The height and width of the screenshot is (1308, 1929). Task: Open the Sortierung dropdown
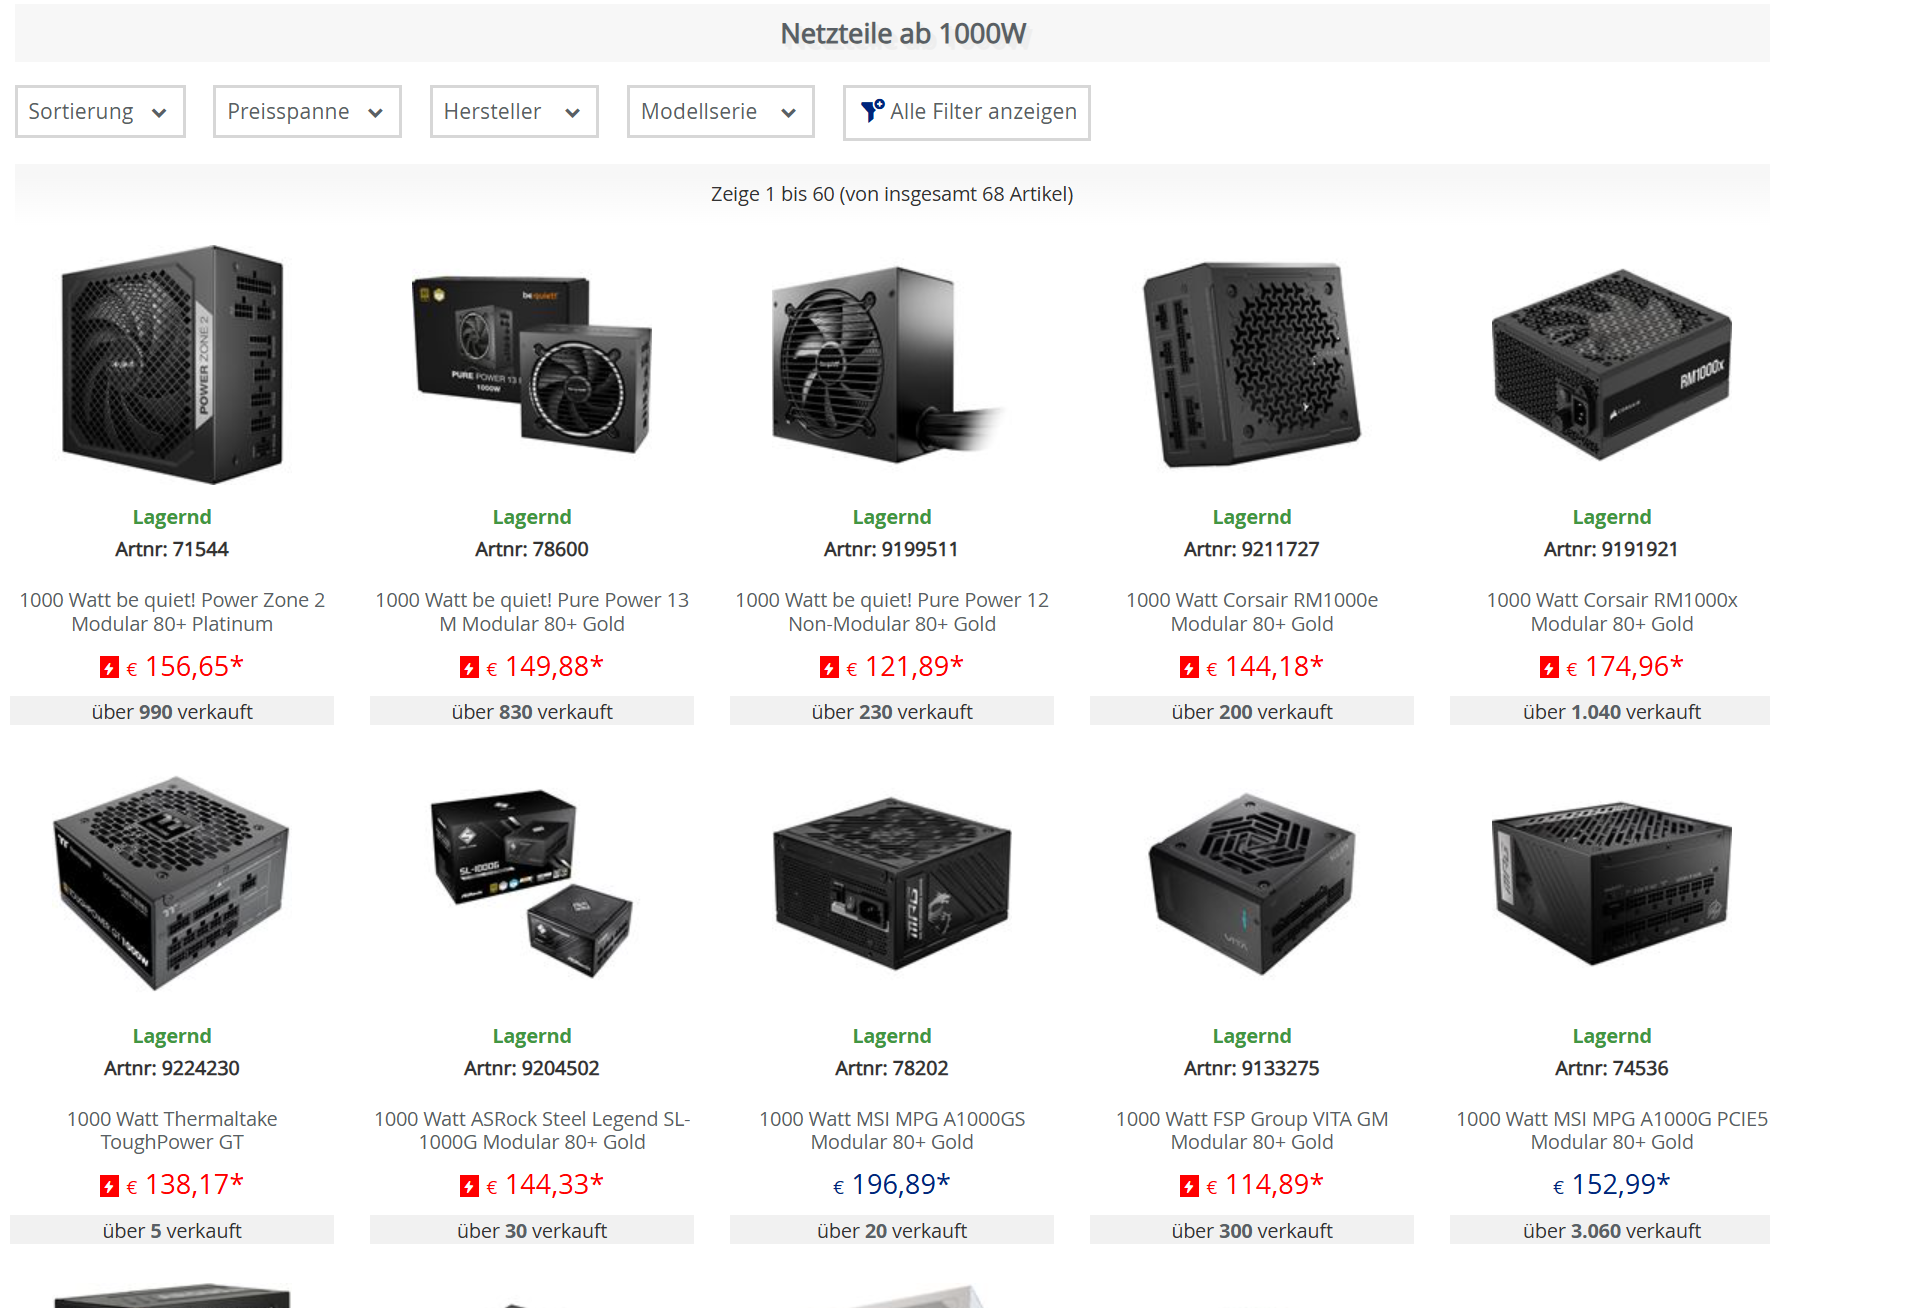(x=100, y=111)
